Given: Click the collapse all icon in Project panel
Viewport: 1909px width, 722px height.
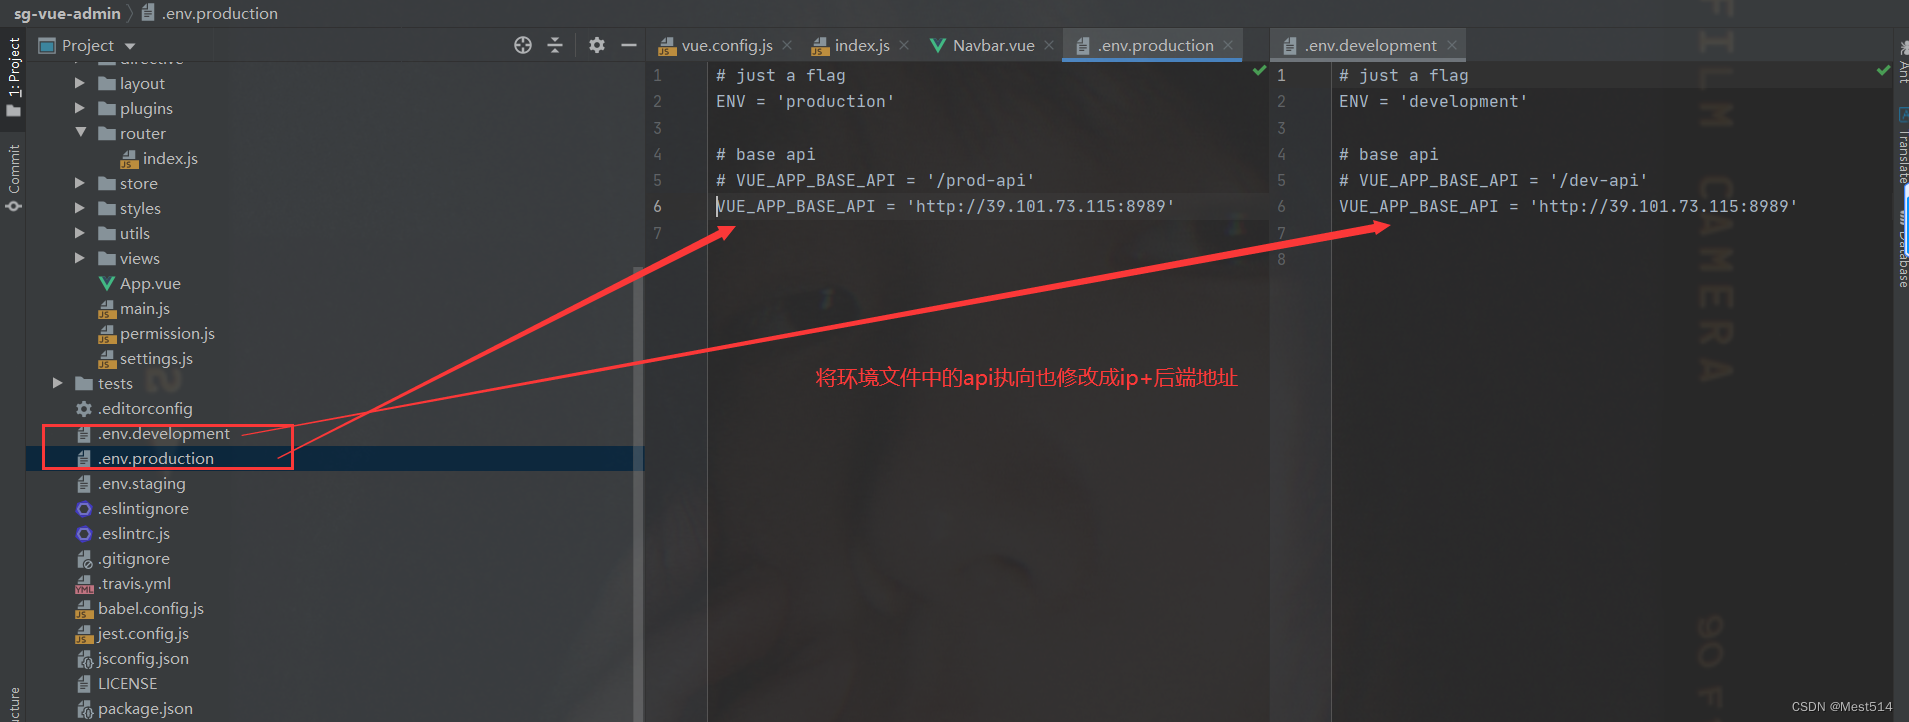Looking at the screenshot, I should [555, 45].
